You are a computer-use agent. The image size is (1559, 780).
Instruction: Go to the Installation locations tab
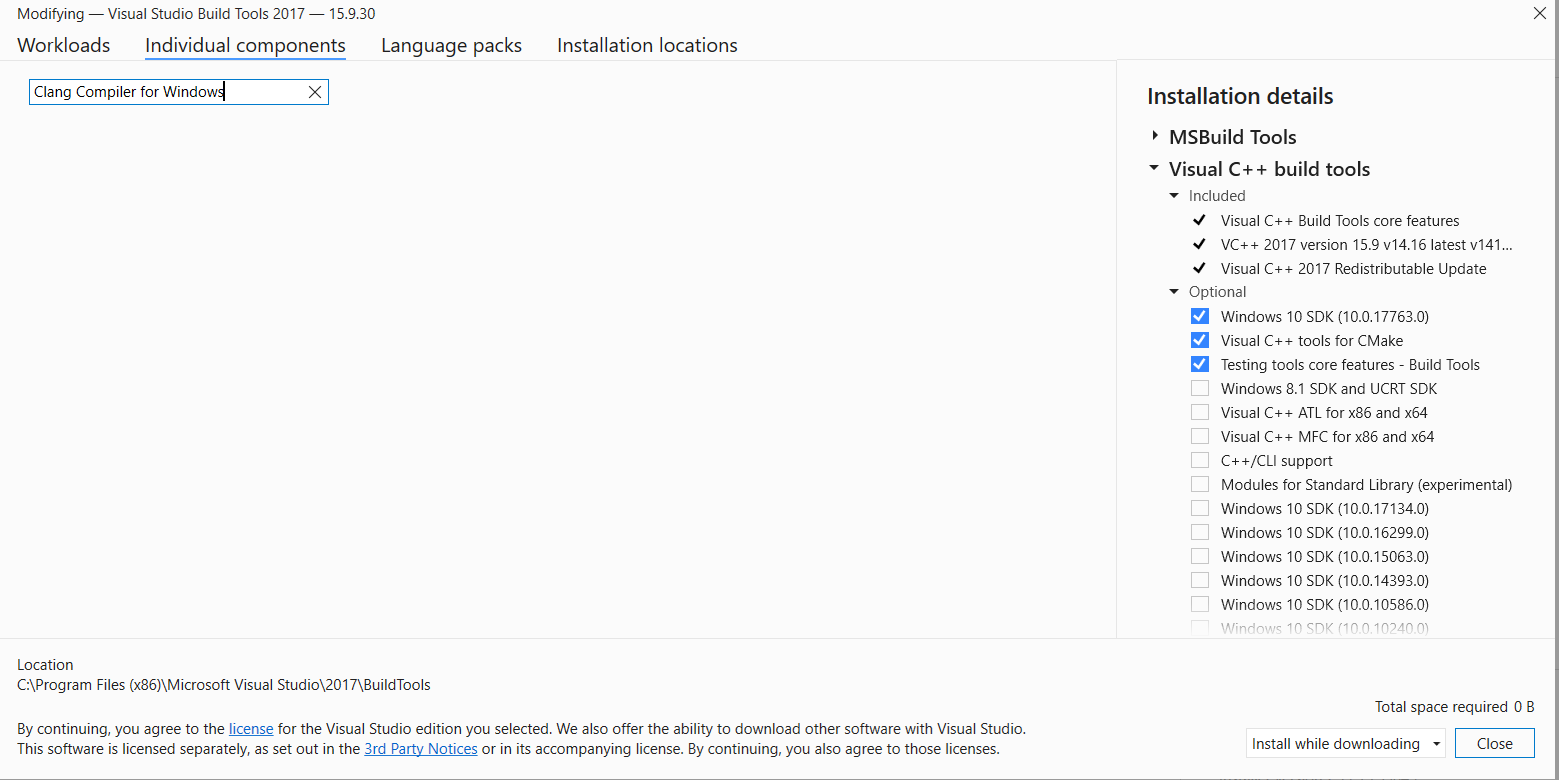tap(647, 45)
